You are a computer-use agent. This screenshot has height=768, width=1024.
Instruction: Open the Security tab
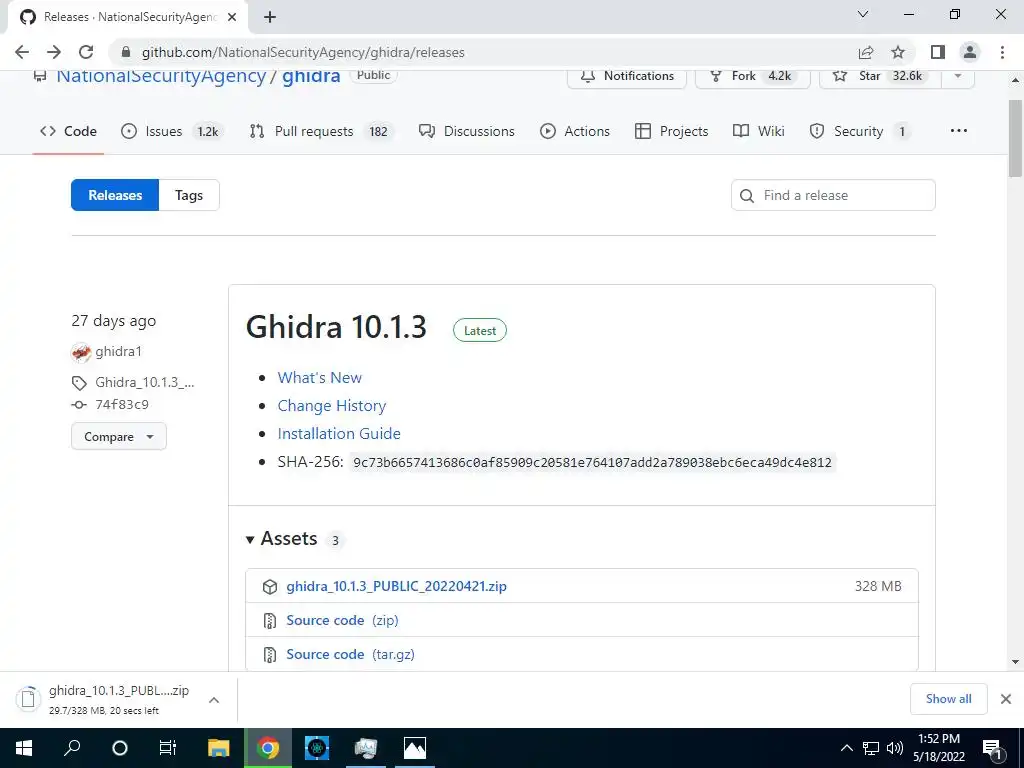click(x=859, y=131)
